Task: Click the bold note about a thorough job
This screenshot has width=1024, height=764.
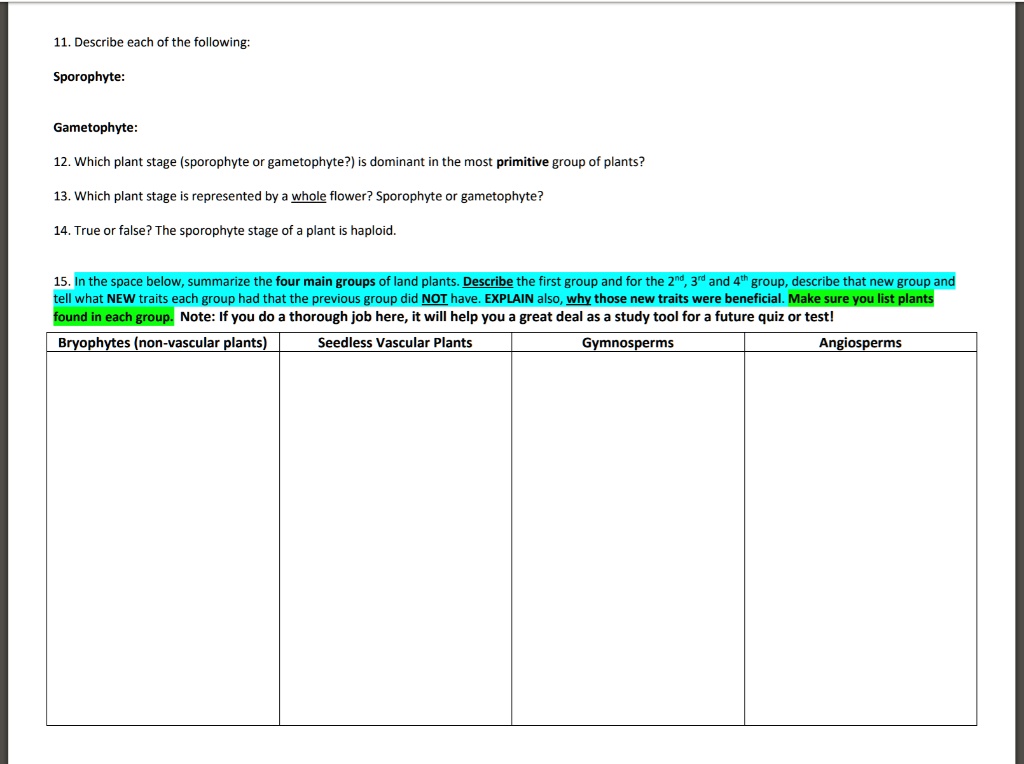Action: pos(507,317)
